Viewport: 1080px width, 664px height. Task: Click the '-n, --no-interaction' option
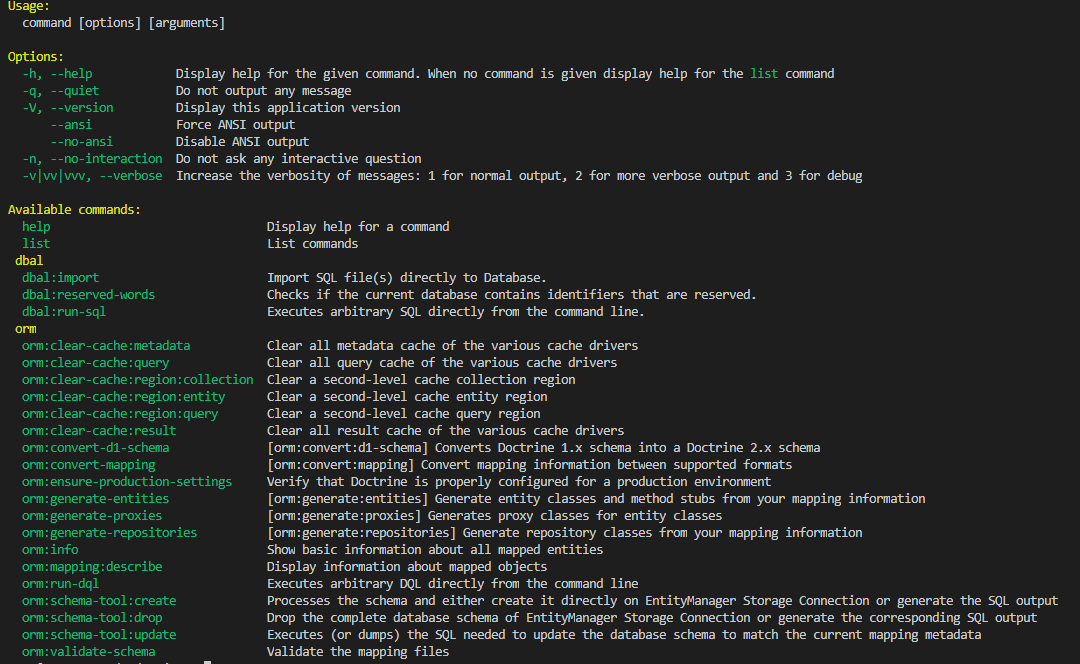coord(92,158)
